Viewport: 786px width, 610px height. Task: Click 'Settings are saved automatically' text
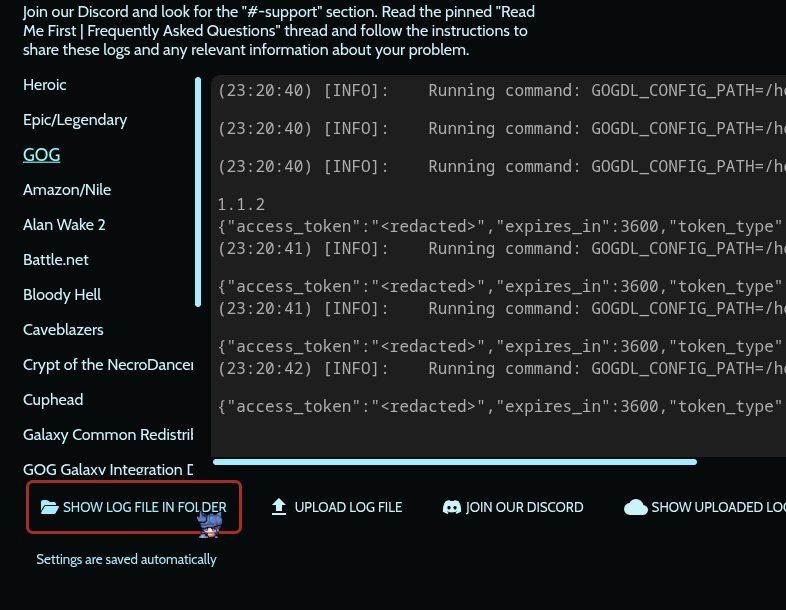(x=126, y=559)
